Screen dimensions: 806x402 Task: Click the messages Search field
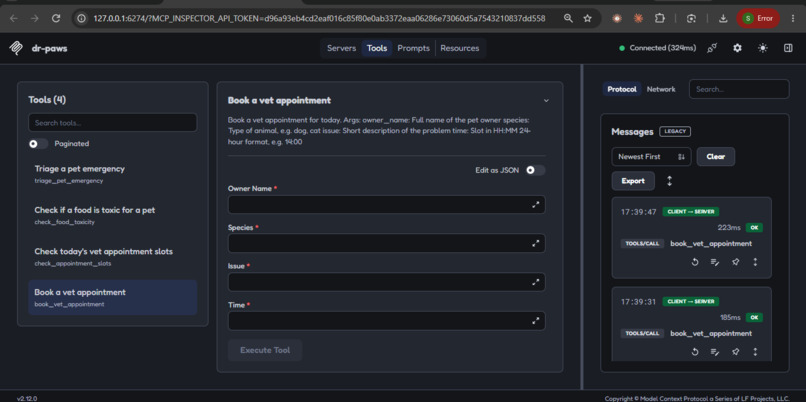click(739, 89)
